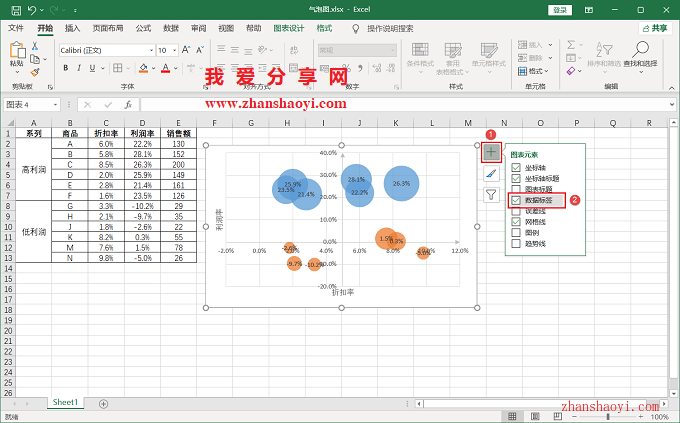This screenshot has width=680, height=423.
Task: Apply Underline formatting
Action: (x=92, y=68)
